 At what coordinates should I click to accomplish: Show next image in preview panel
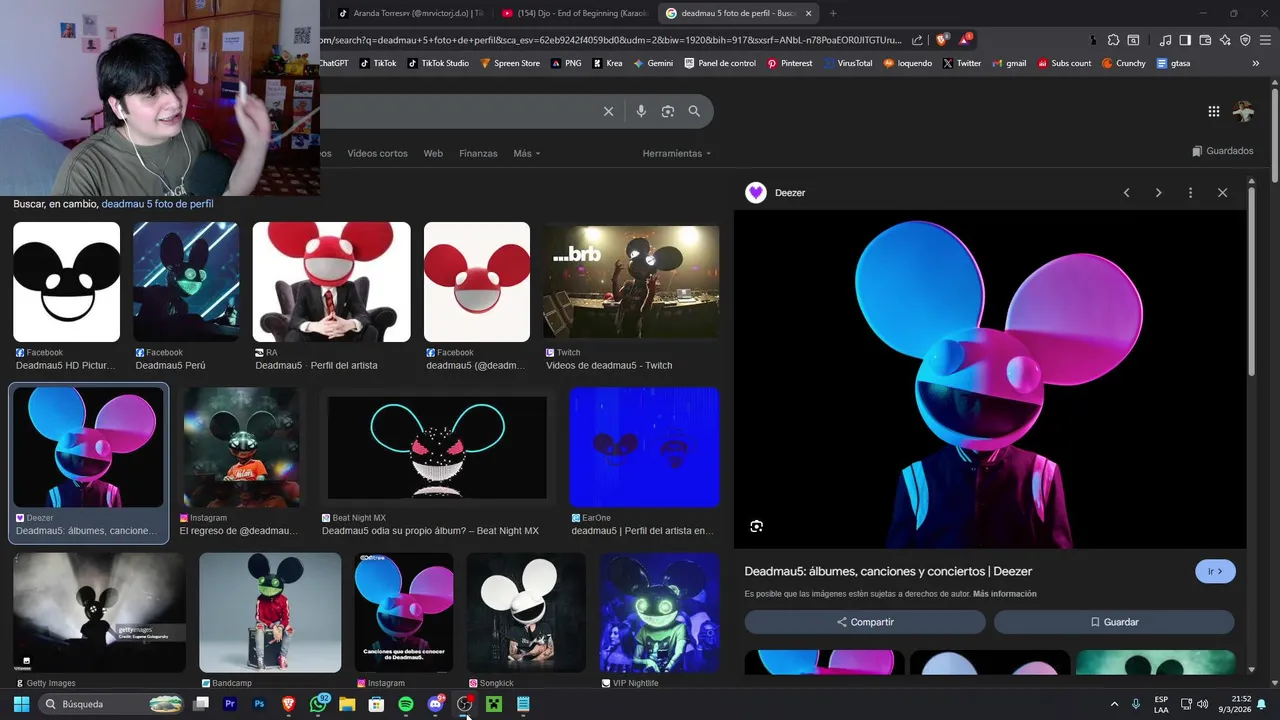pyautogui.click(x=1158, y=193)
